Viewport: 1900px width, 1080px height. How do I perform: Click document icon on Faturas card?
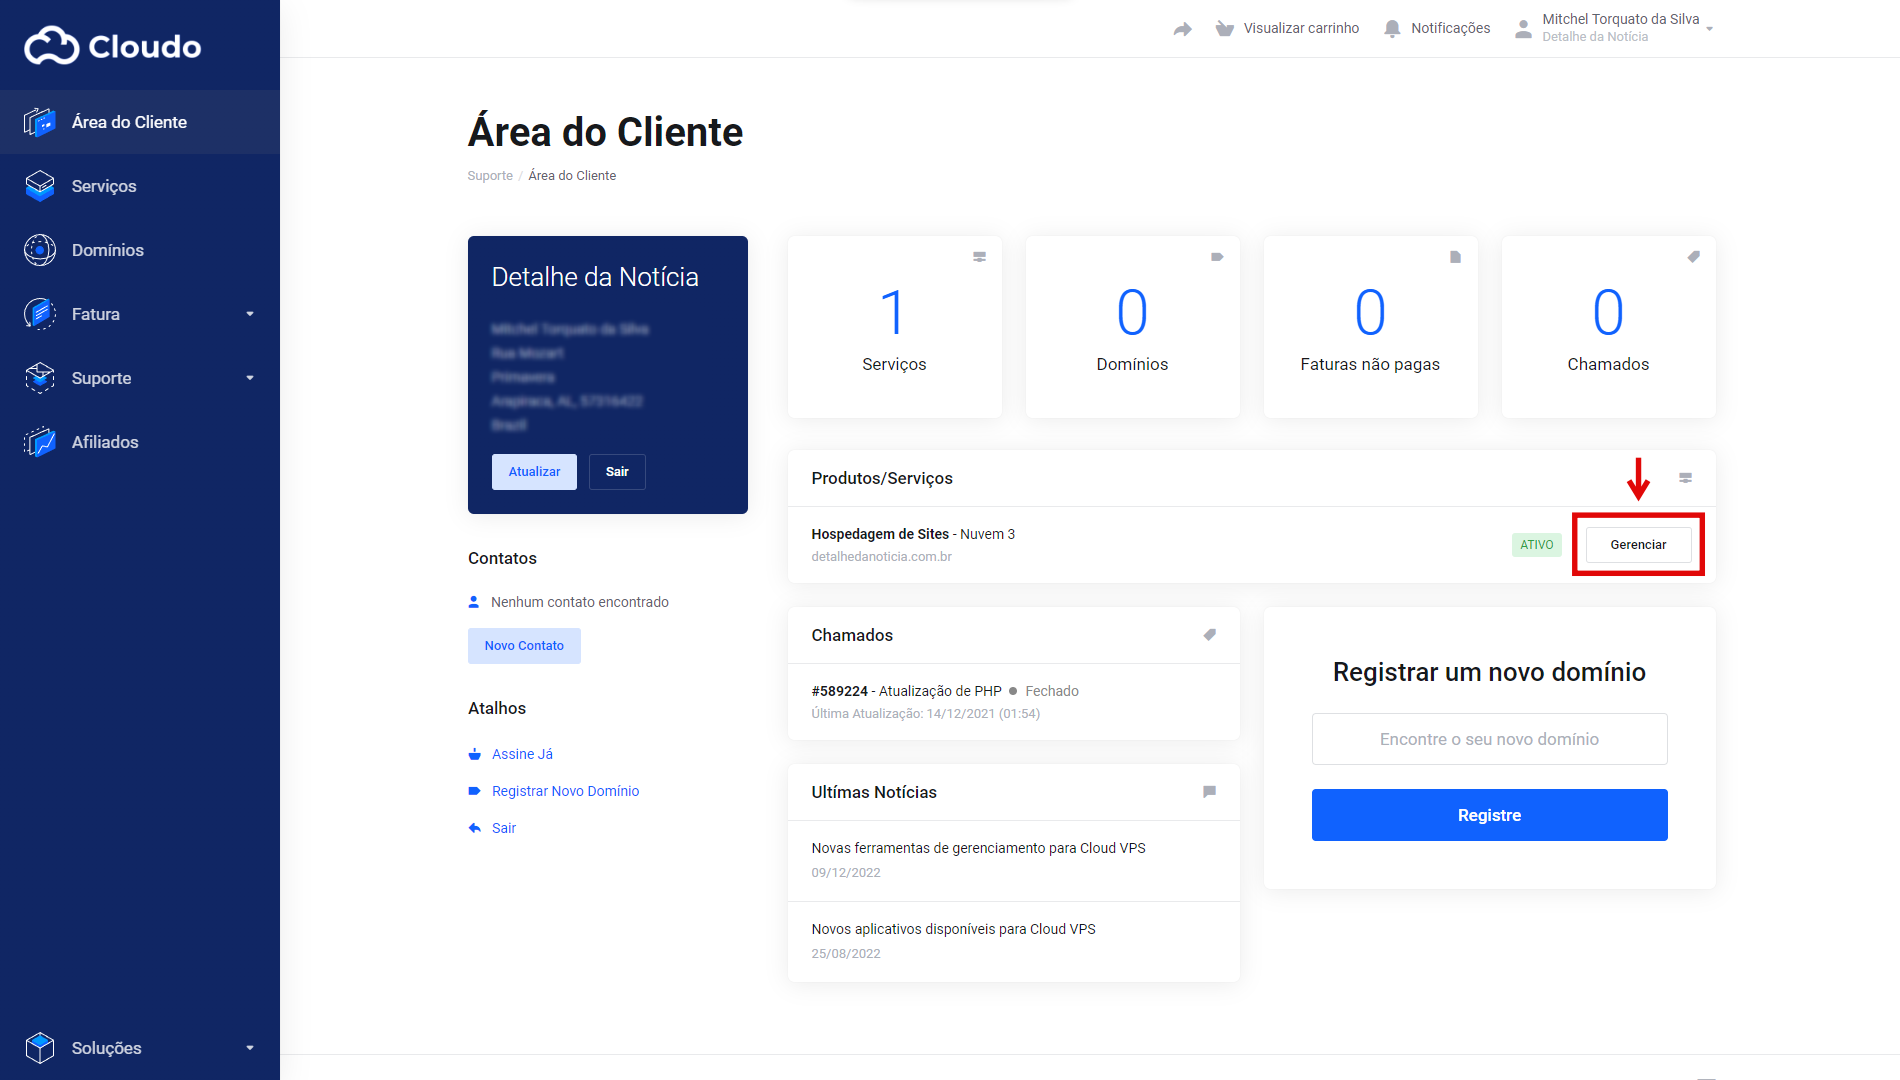point(1456,257)
